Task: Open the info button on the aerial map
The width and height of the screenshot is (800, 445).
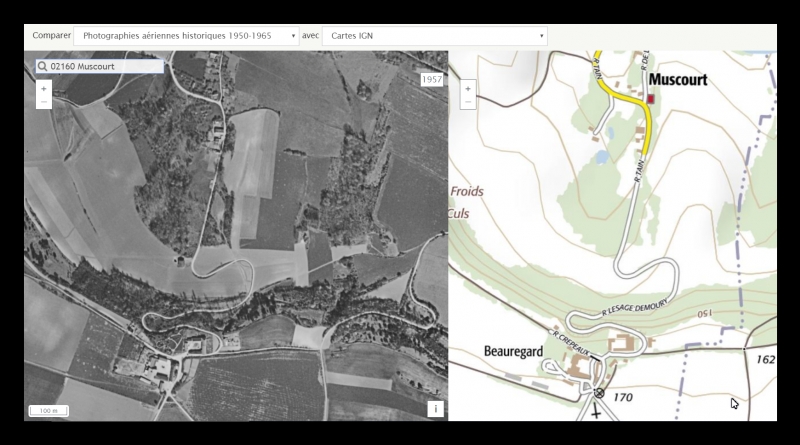Action: 435,409
